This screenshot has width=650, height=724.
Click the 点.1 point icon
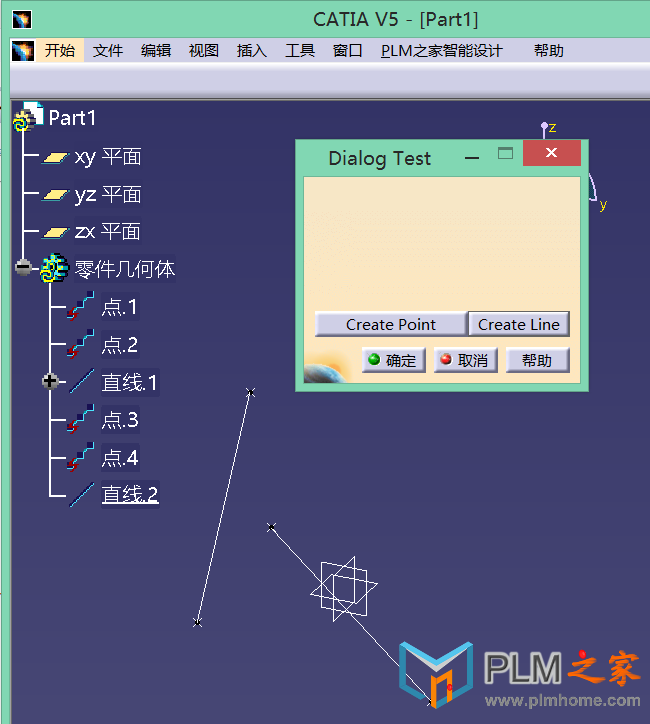tap(81, 306)
